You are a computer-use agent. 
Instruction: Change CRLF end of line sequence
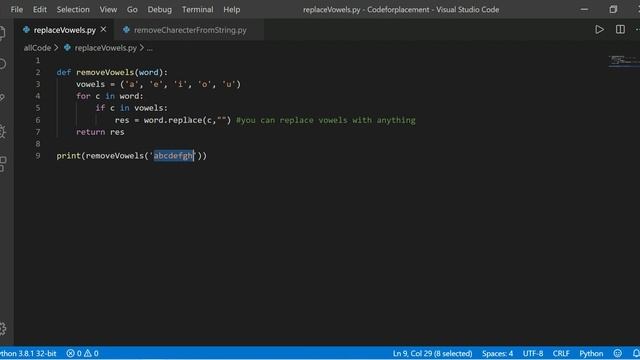click(561, 353)
